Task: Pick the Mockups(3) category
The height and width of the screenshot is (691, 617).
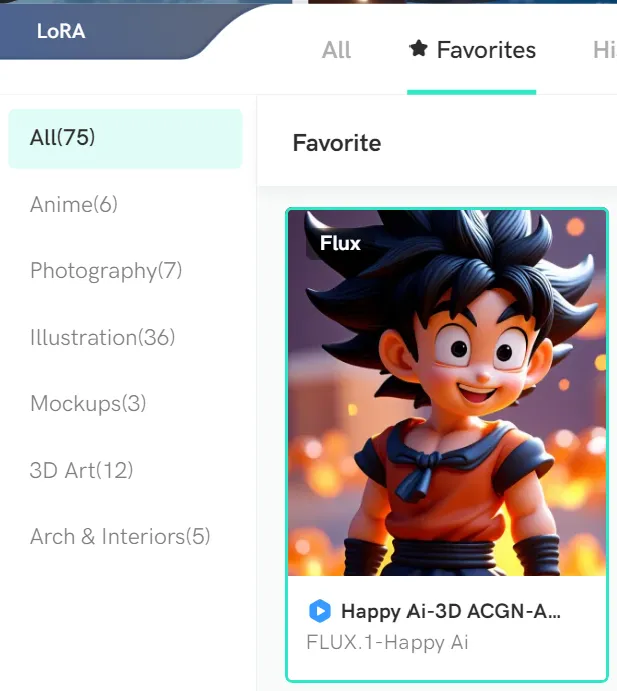Action: tap(88, 404)
